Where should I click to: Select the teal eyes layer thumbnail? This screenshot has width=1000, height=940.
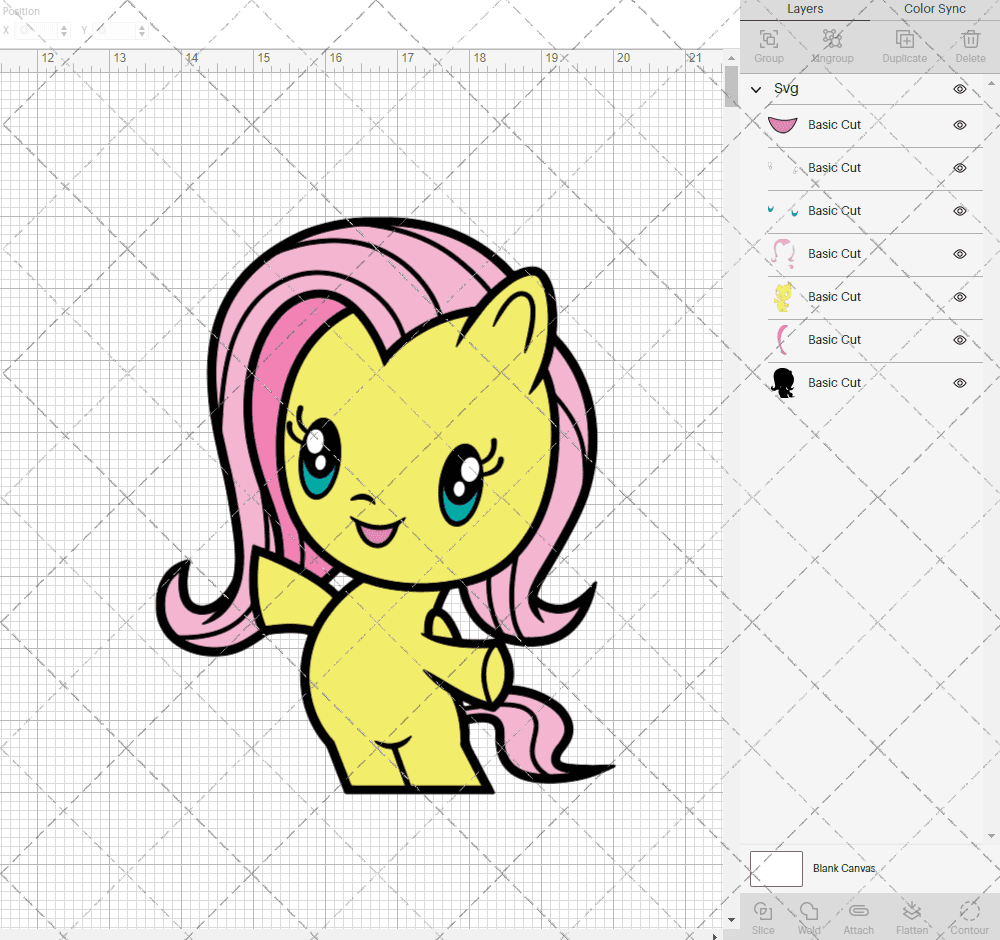pyautogui.click(x=783, y=210)
